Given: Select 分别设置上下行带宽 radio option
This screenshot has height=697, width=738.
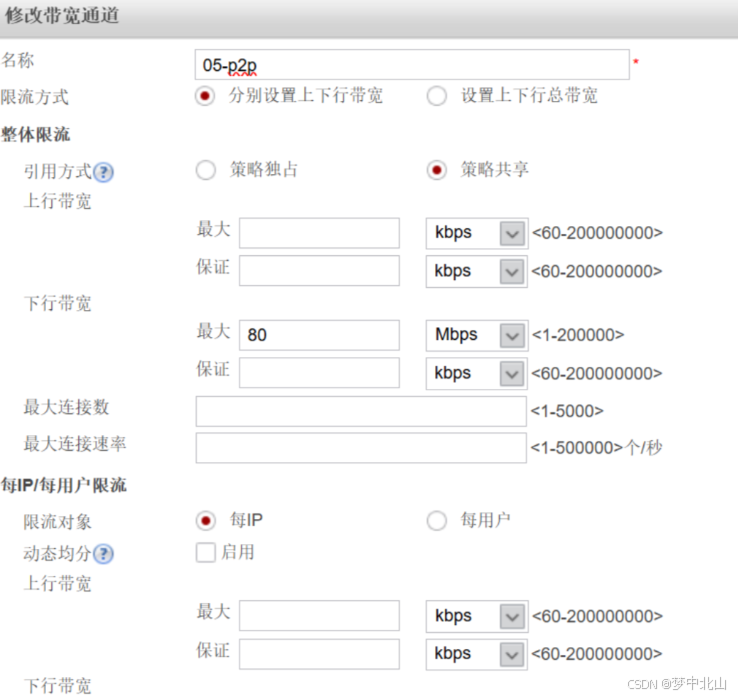Looking at the screenshot, I should tap(205, 96).
